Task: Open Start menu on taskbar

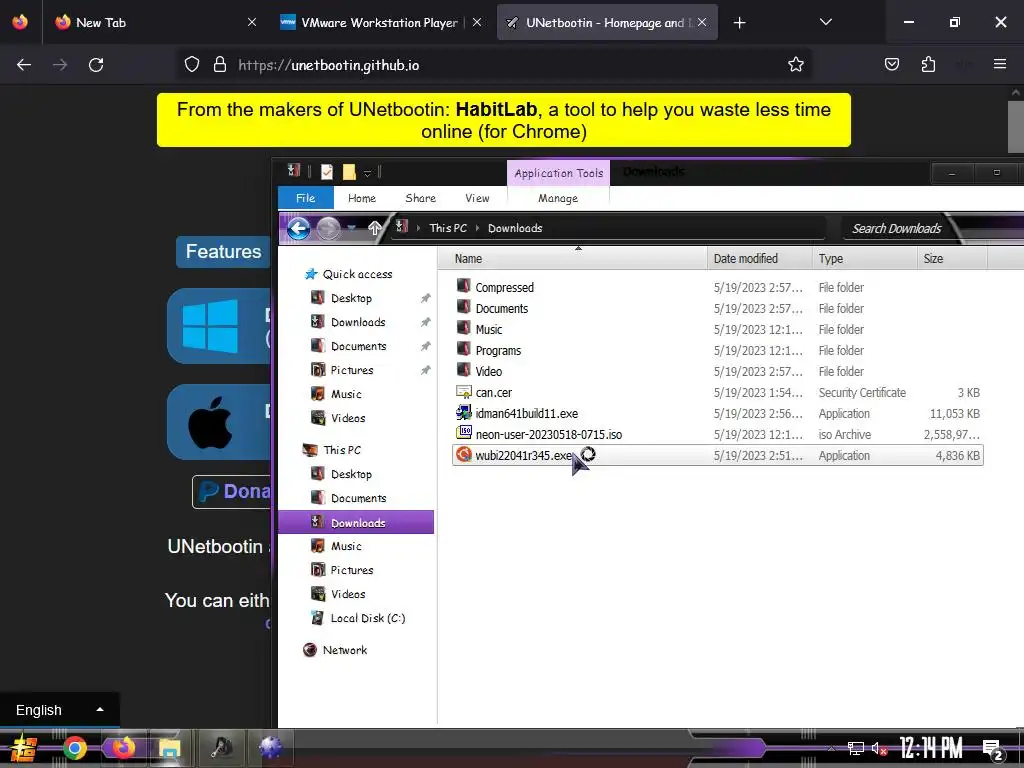Action: [x=24, y=748]
